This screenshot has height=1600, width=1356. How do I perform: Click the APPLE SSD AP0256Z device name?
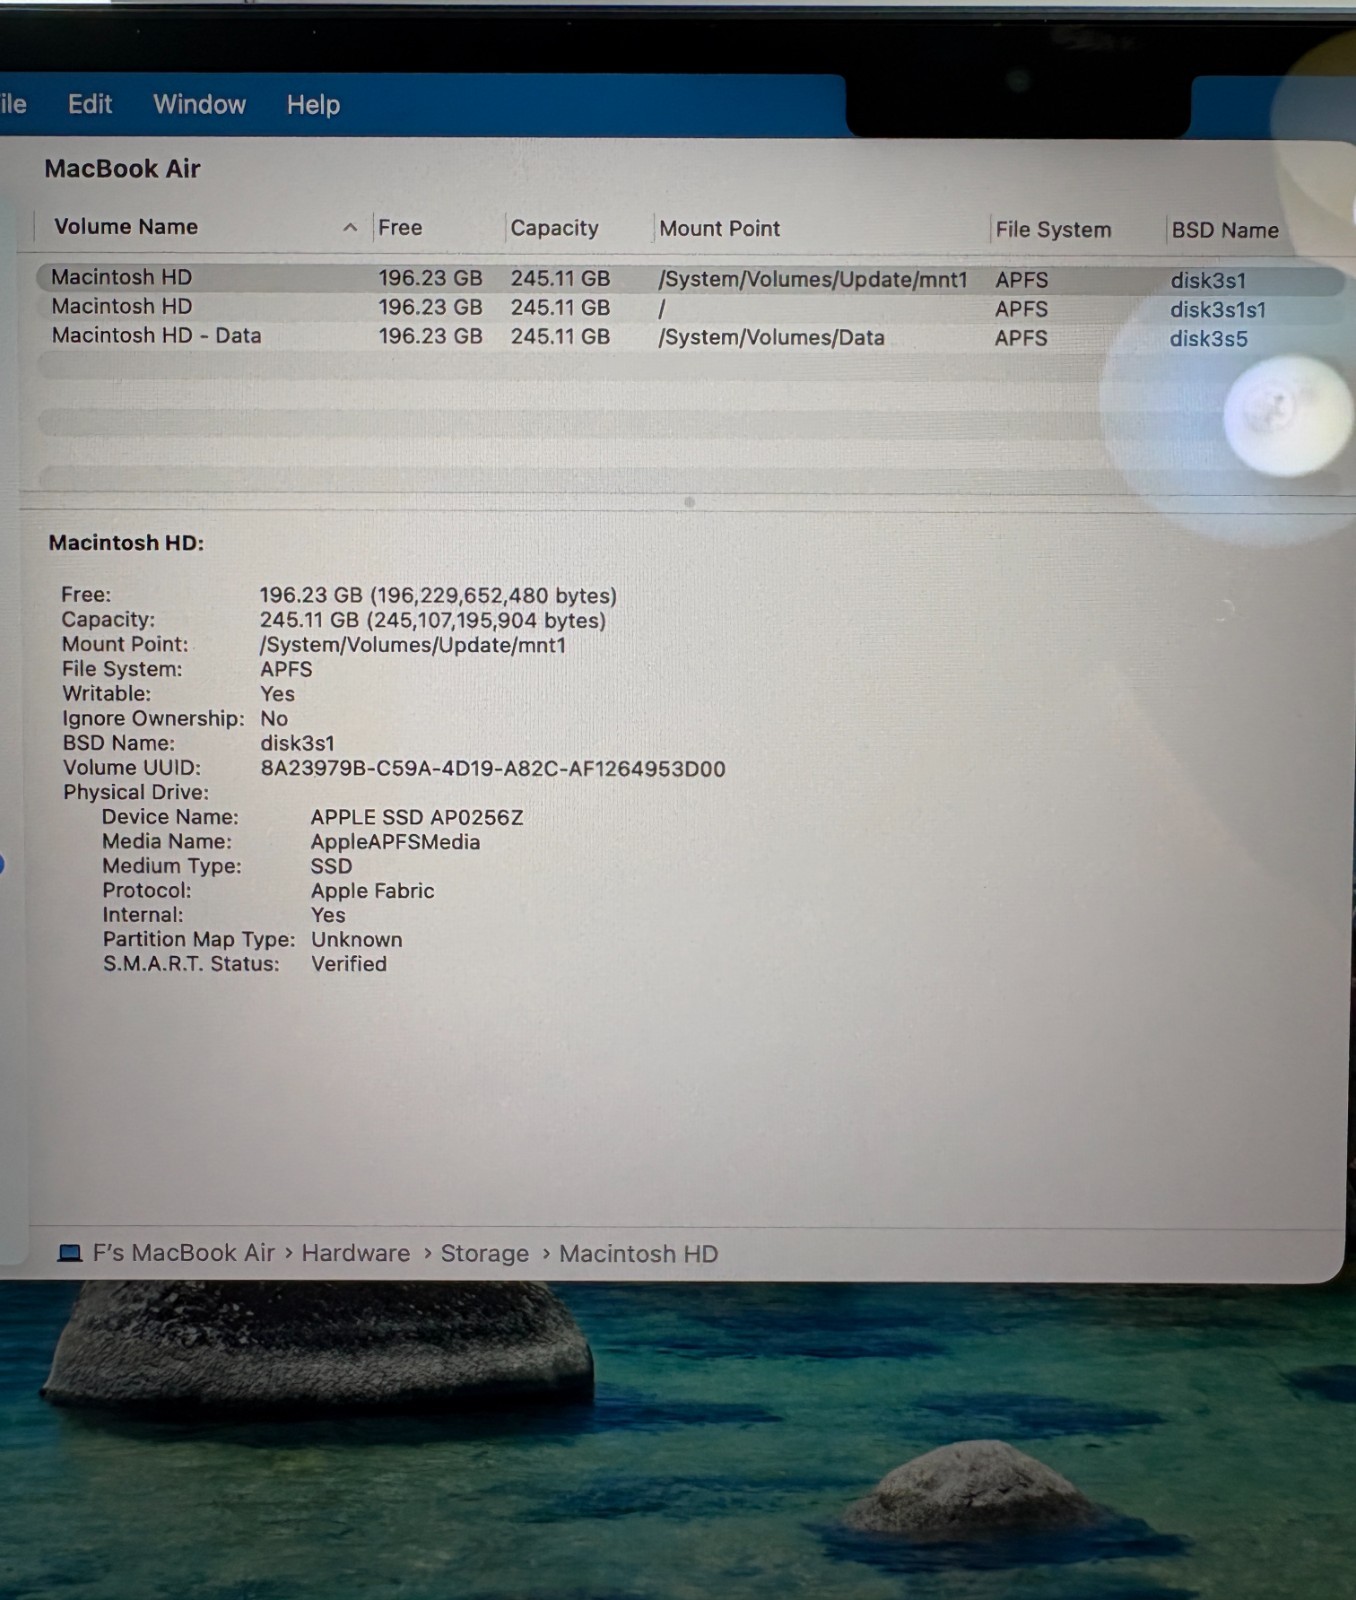tap(417, 818)
